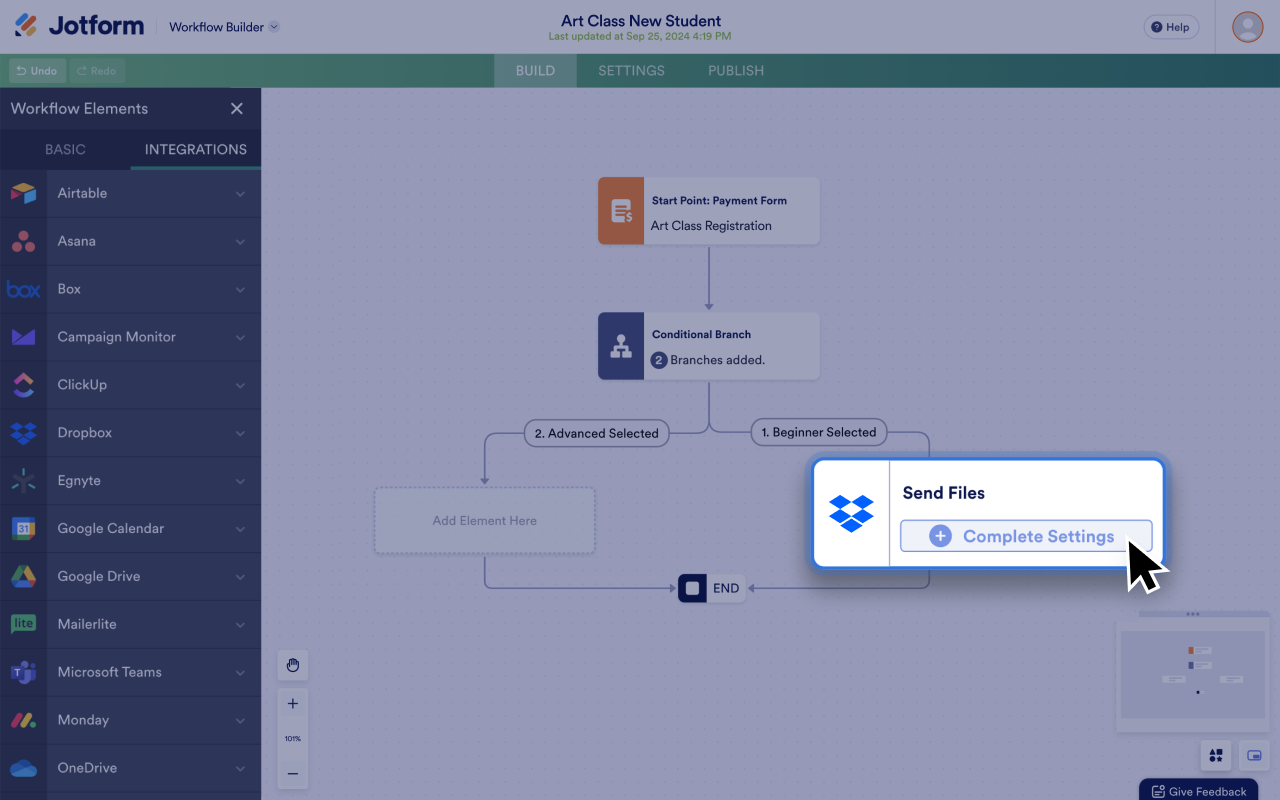Expand the Google Drive chevron
Viewport: 1280px width, 800px height.
tap(240, 577)
